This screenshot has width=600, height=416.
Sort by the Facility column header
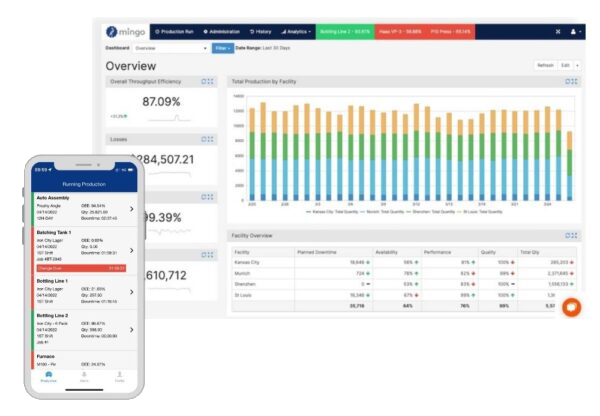[263, 252]
